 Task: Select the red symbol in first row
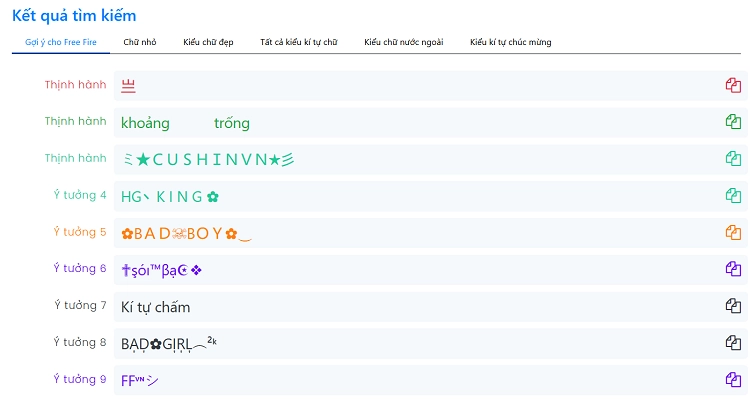pyautogui.click(x=128, y=86)
